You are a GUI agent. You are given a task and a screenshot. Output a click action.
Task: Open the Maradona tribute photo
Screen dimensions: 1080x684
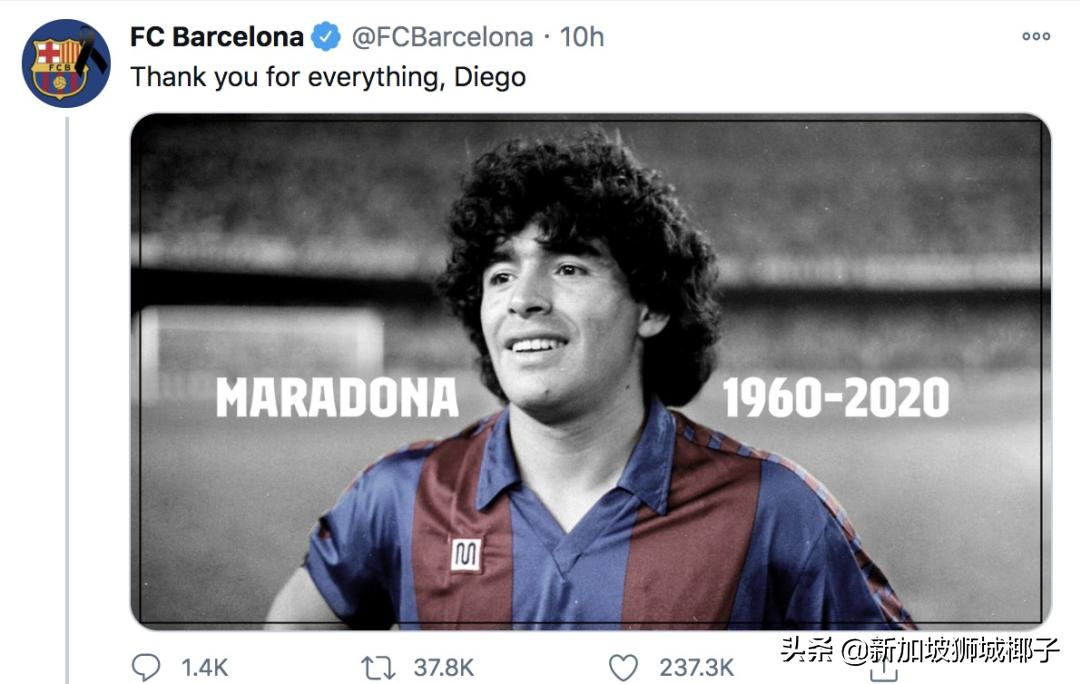tap(590, 250)
